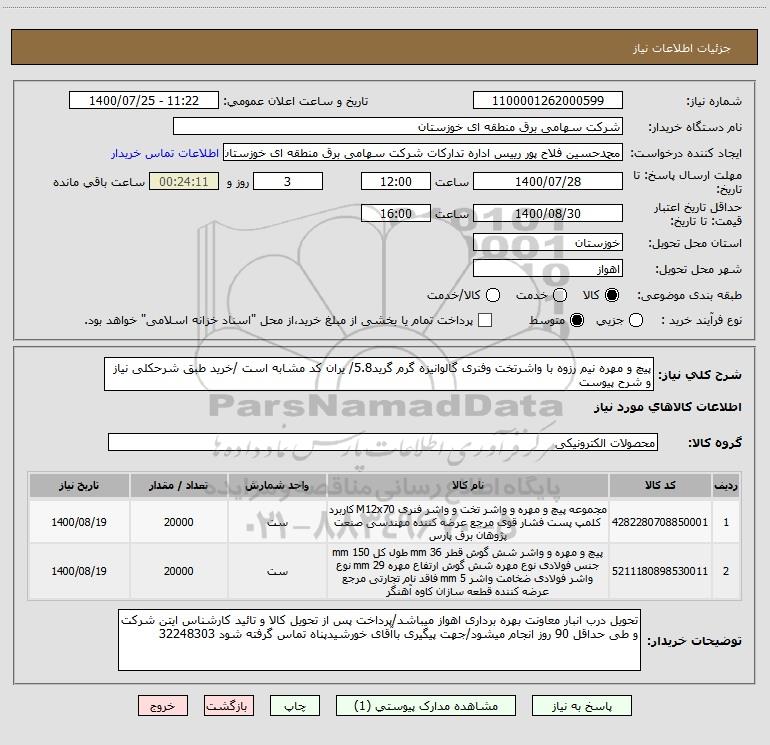Click the توضیحات خریدار notes text area

379,640
